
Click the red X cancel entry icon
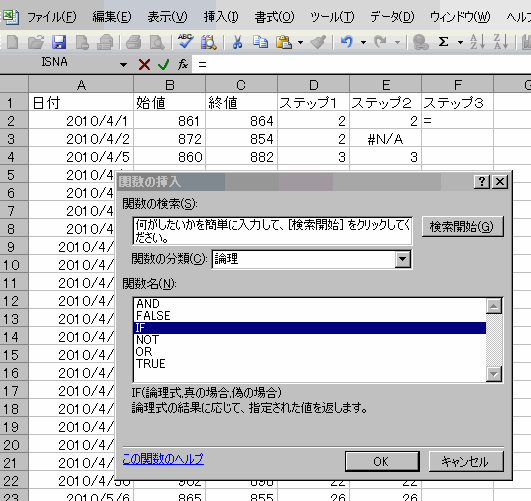[x=144, y=64]
